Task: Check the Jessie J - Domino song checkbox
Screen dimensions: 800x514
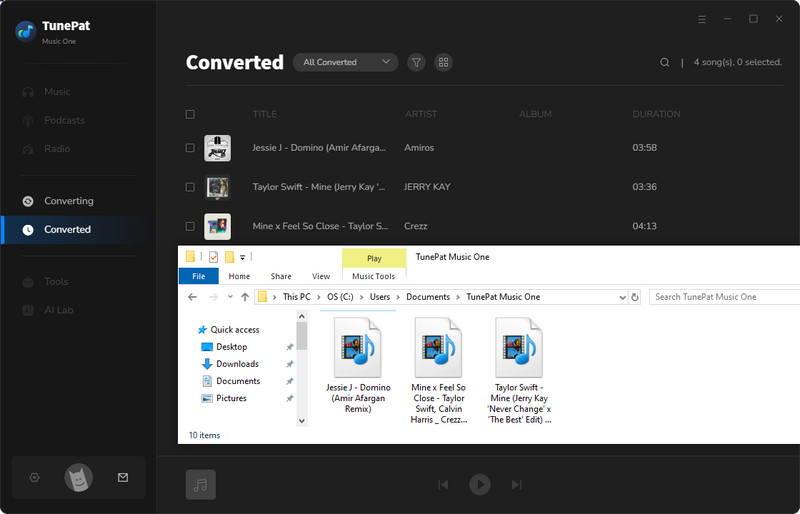Action: tap(190, 148)
